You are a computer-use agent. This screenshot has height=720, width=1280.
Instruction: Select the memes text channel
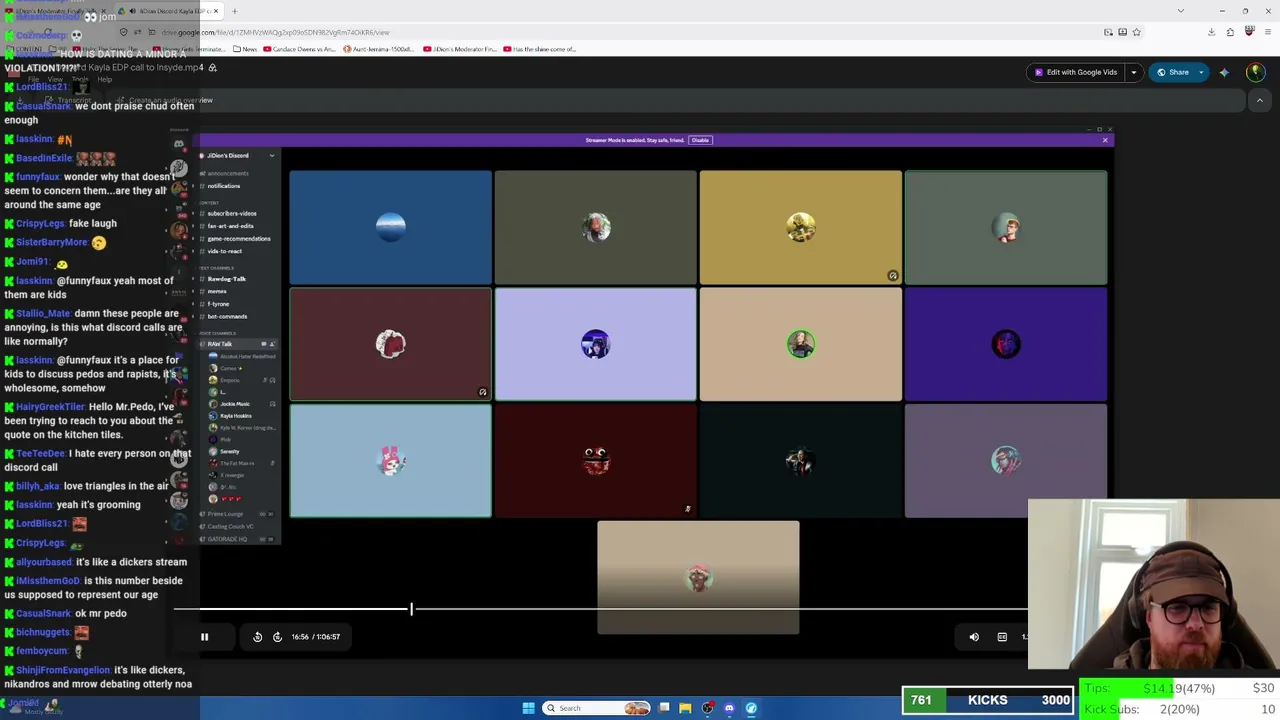click(x=217, y=291)
